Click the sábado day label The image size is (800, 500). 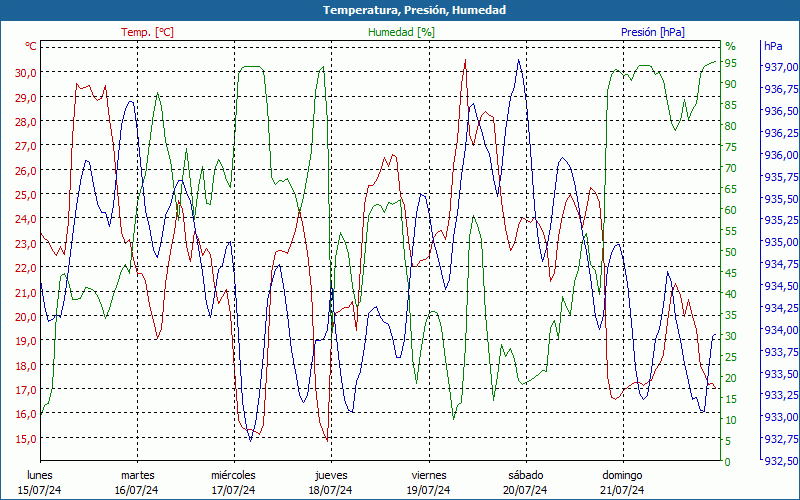click(526, 476)
